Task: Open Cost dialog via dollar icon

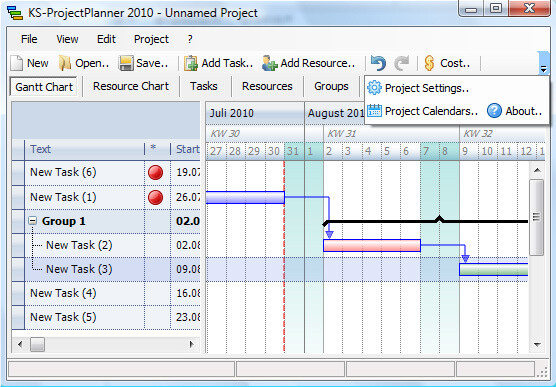Action: click(429, 63)
